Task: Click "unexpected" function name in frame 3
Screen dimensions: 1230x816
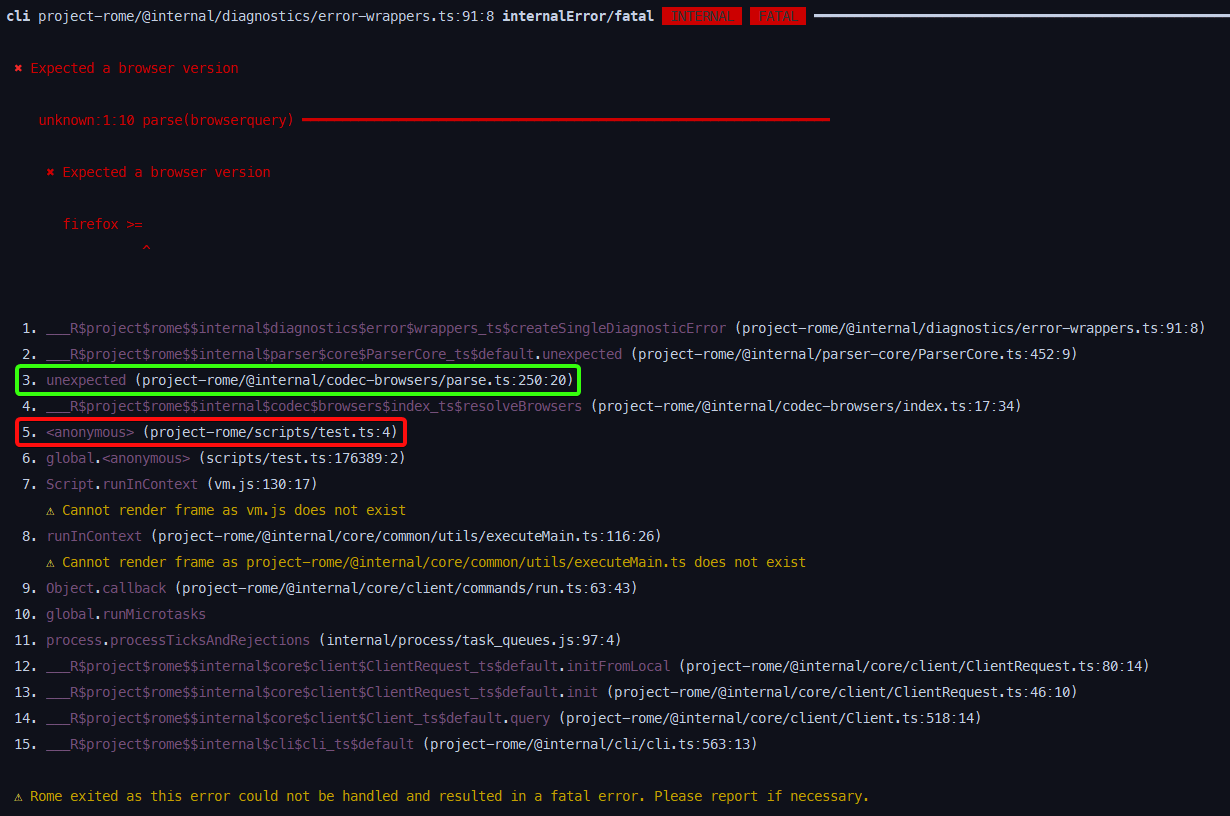Action: (x=86, y=380)
